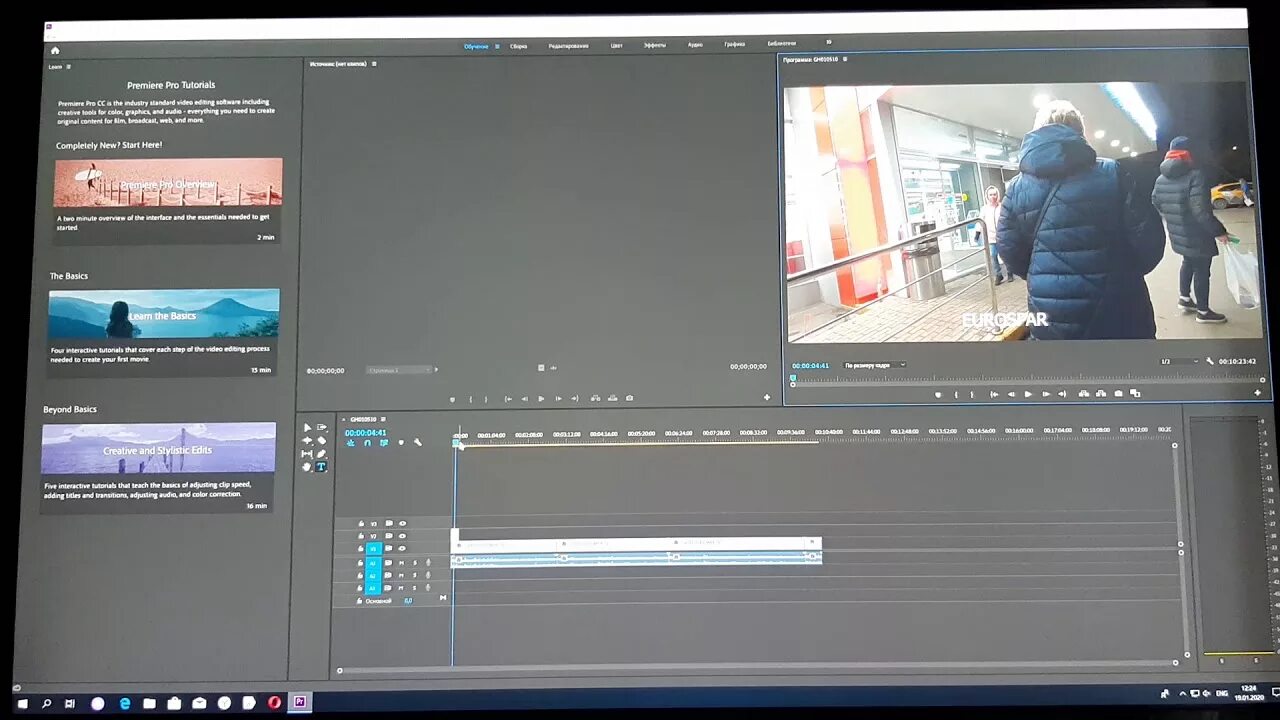Screen dimensions: 1280x720
Task: Switch to Аудио workspace tab
Action: coord(695,45)
